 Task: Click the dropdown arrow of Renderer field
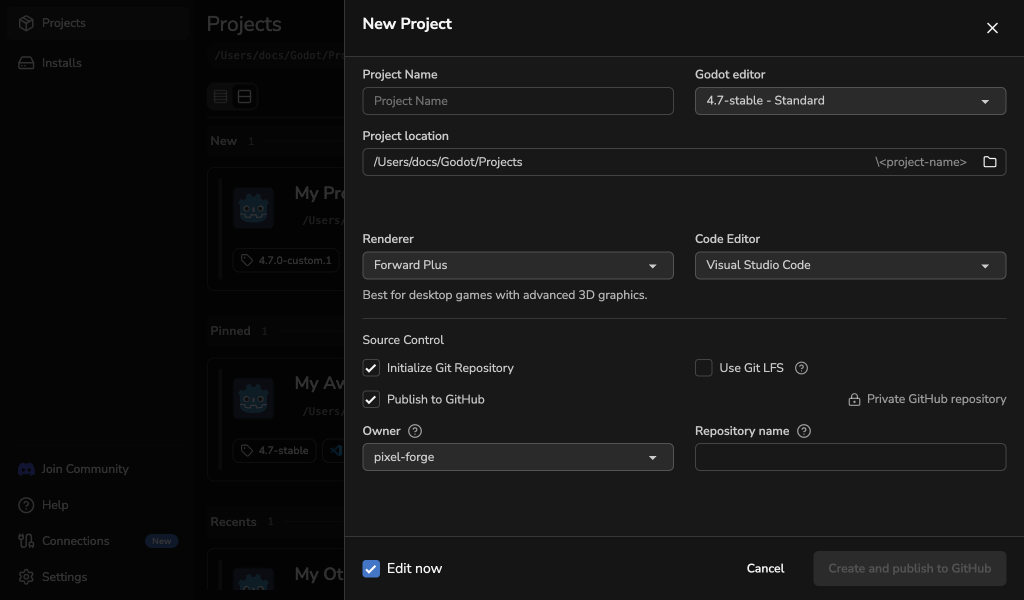(652, 266)
